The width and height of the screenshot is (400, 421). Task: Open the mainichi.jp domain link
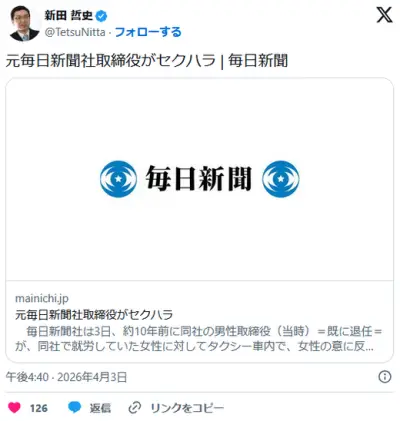coord(42,298)
